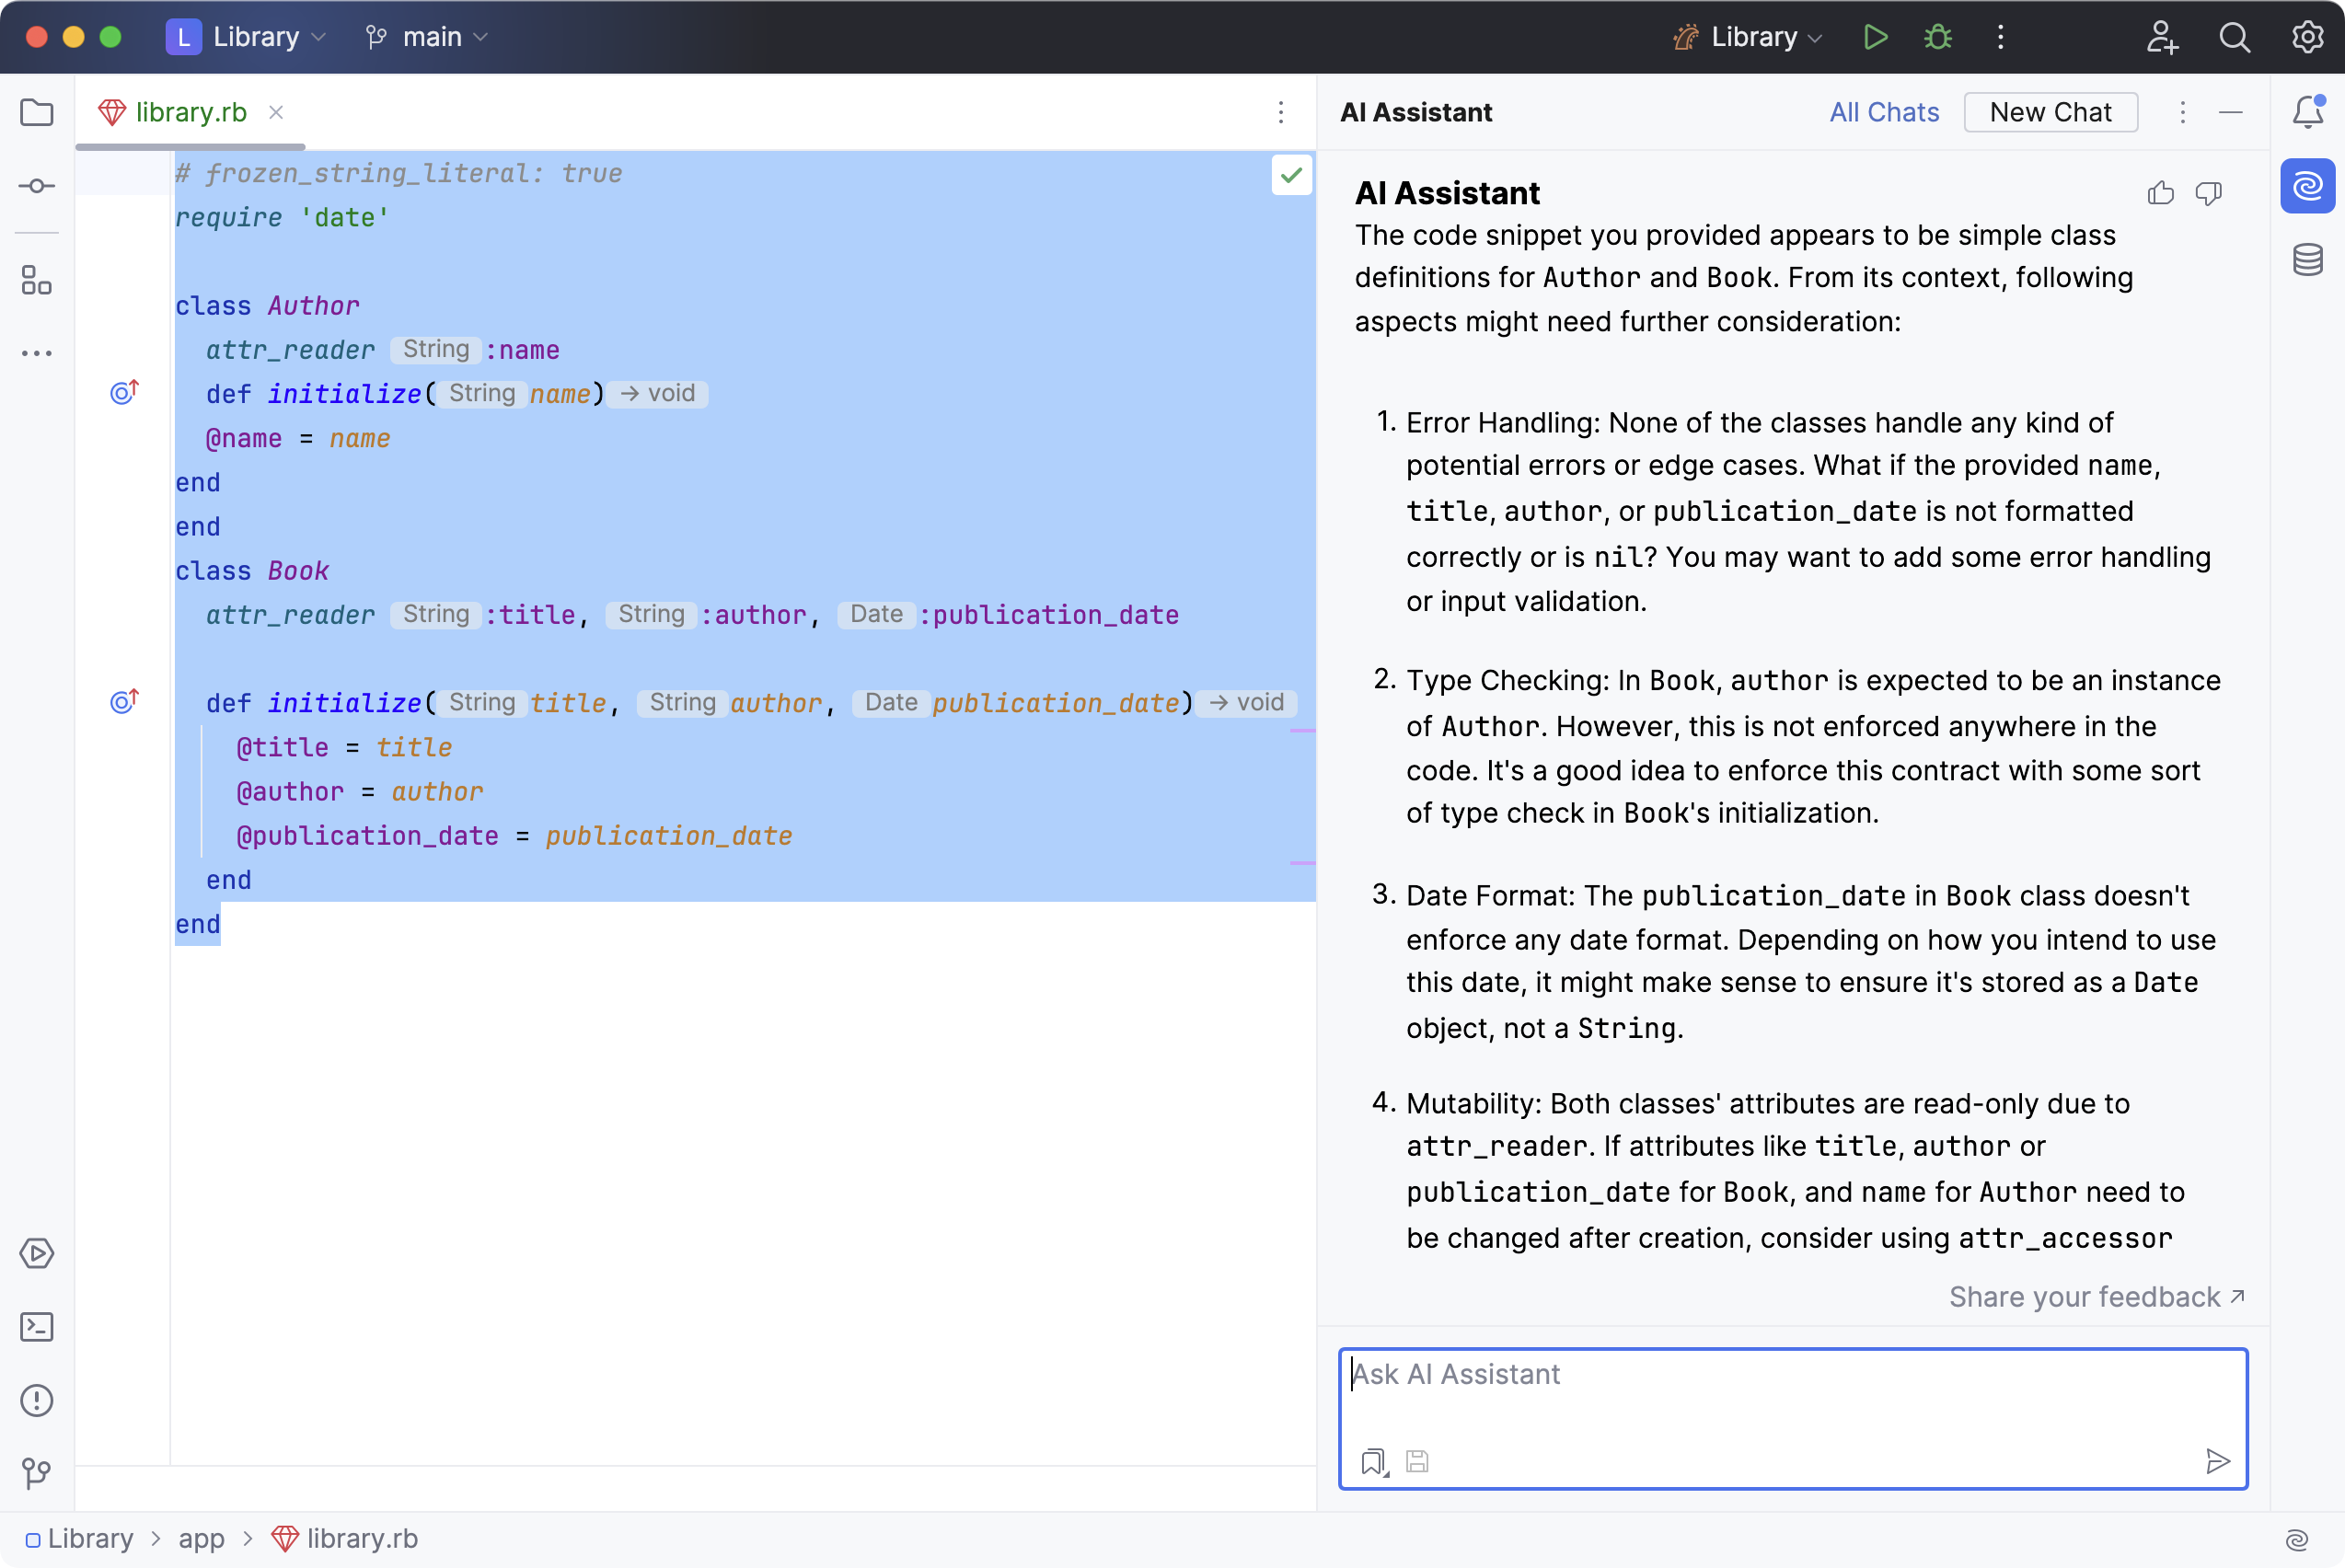The image size is (2345, 1568).
Task: Send the AI Assistant prompt
Action: point(2219,1461)
